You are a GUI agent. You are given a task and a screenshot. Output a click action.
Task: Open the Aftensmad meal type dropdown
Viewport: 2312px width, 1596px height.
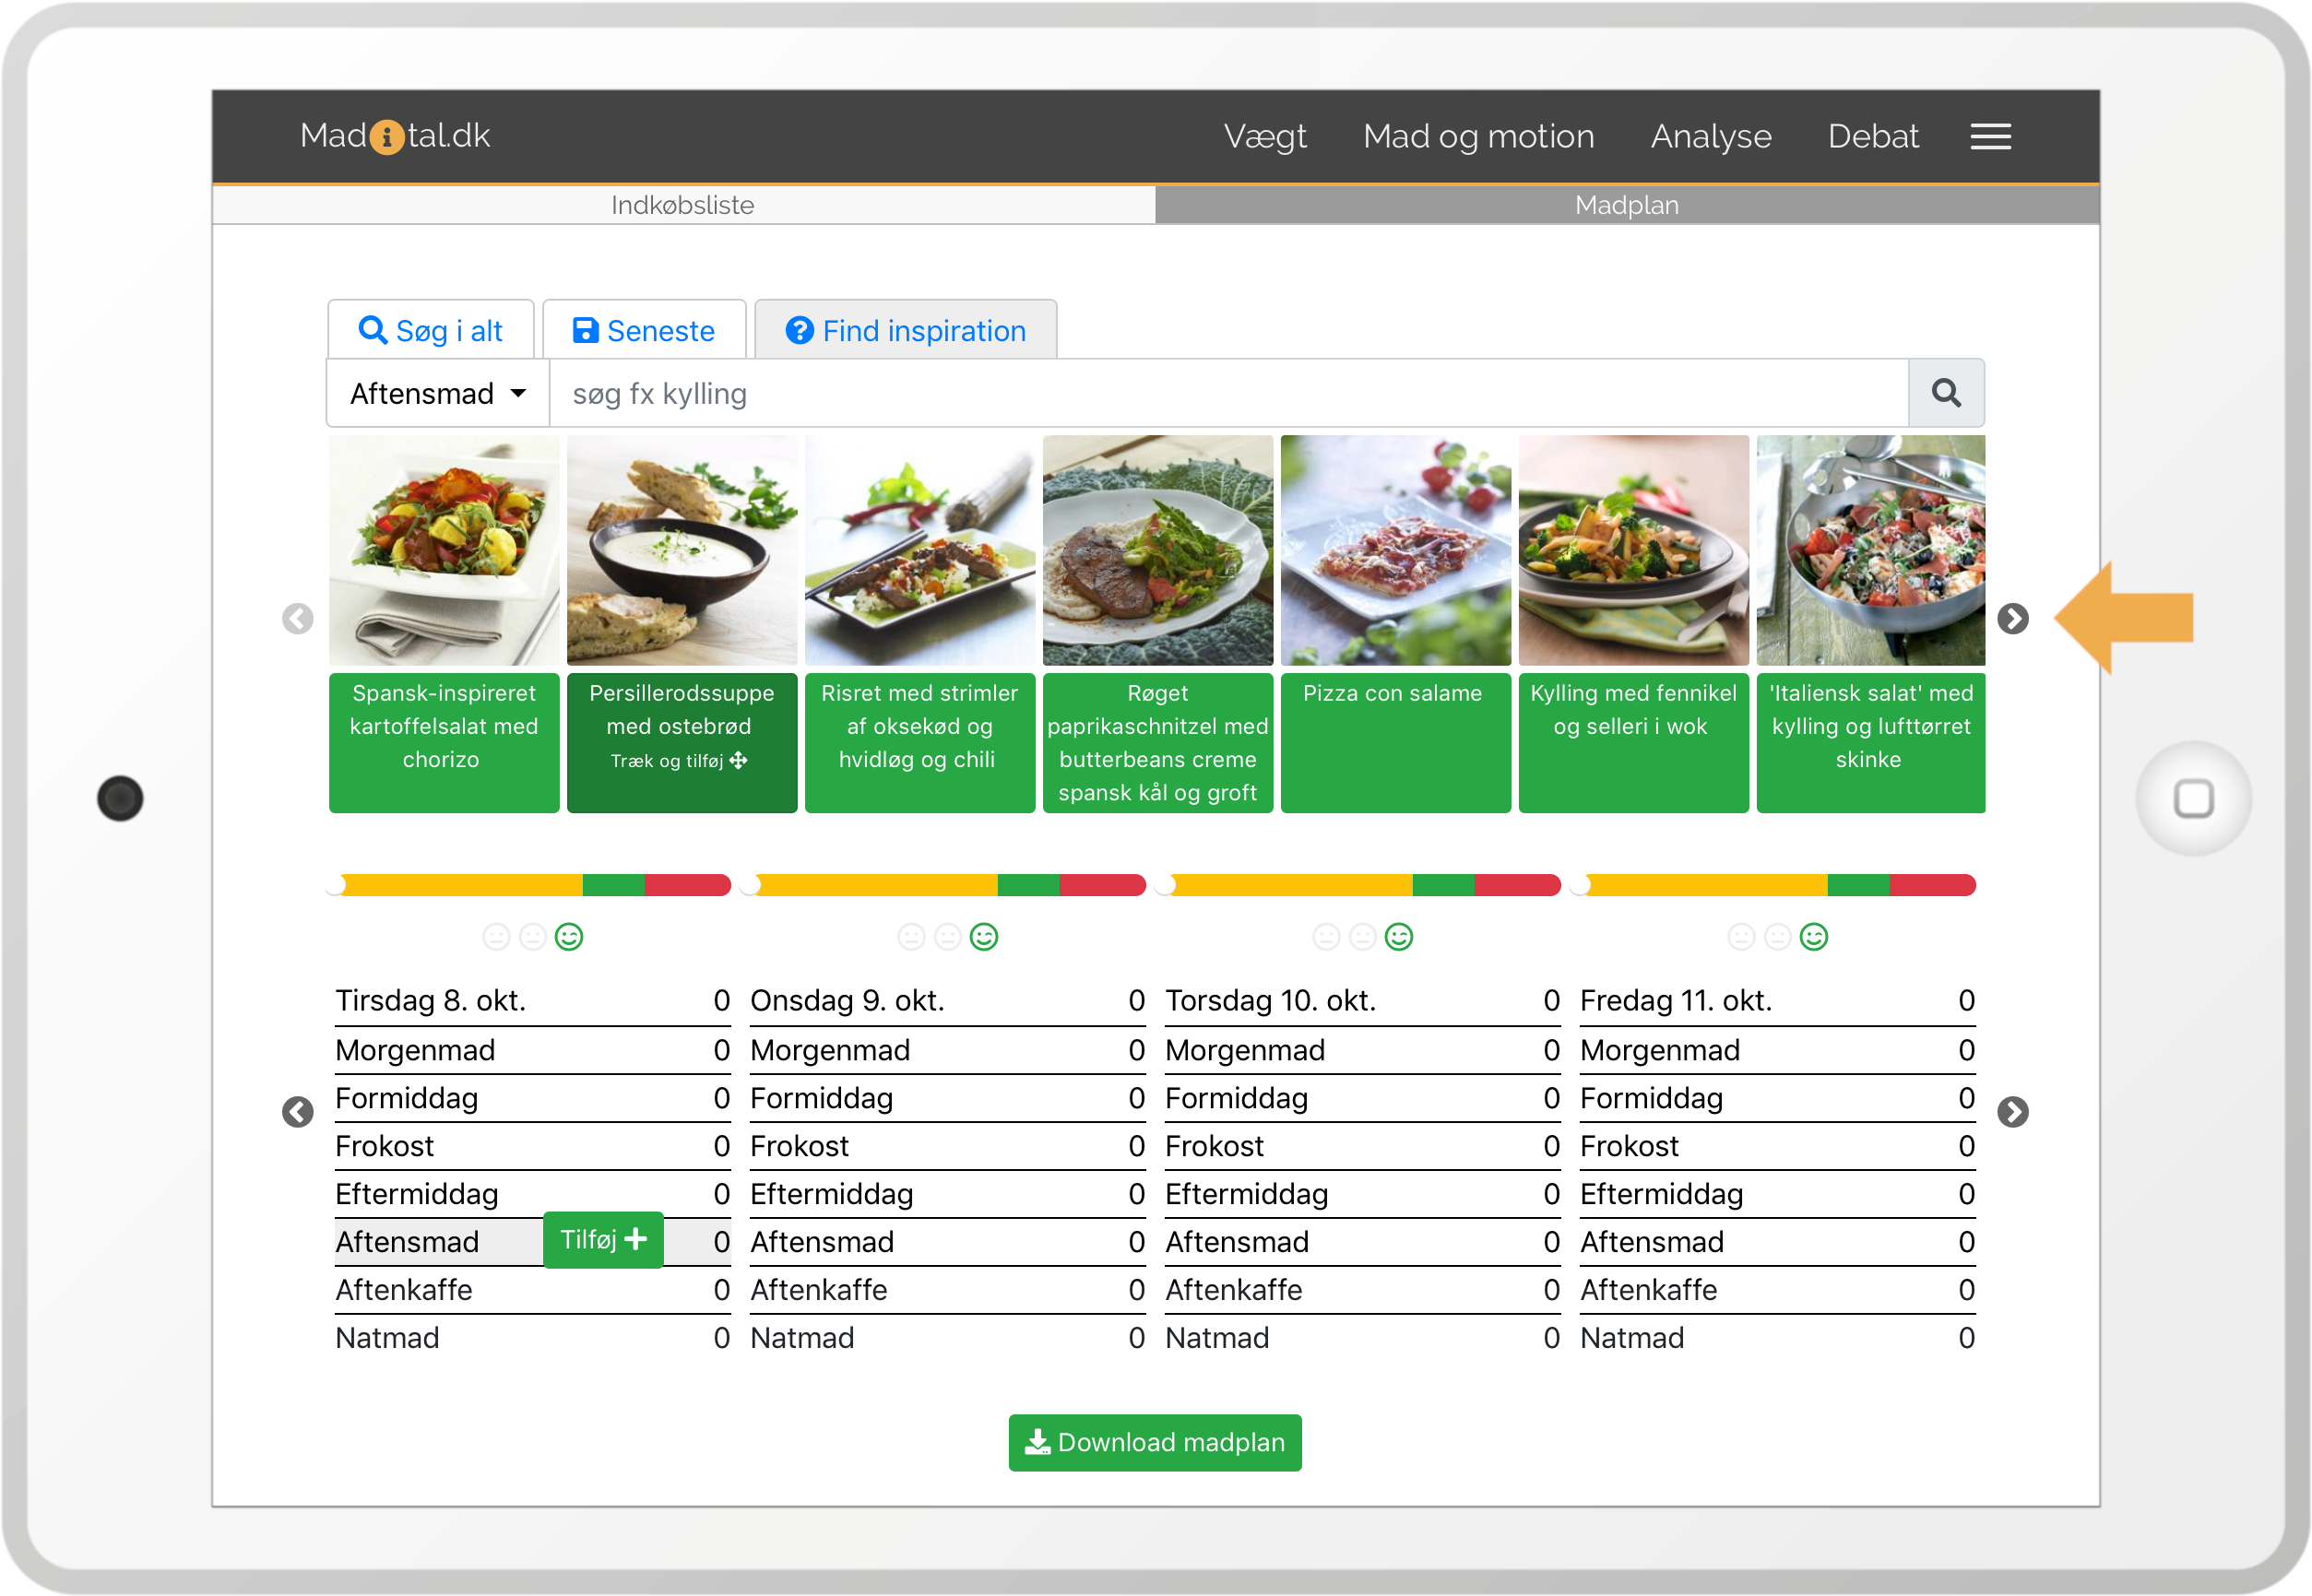tap(438, 393)
